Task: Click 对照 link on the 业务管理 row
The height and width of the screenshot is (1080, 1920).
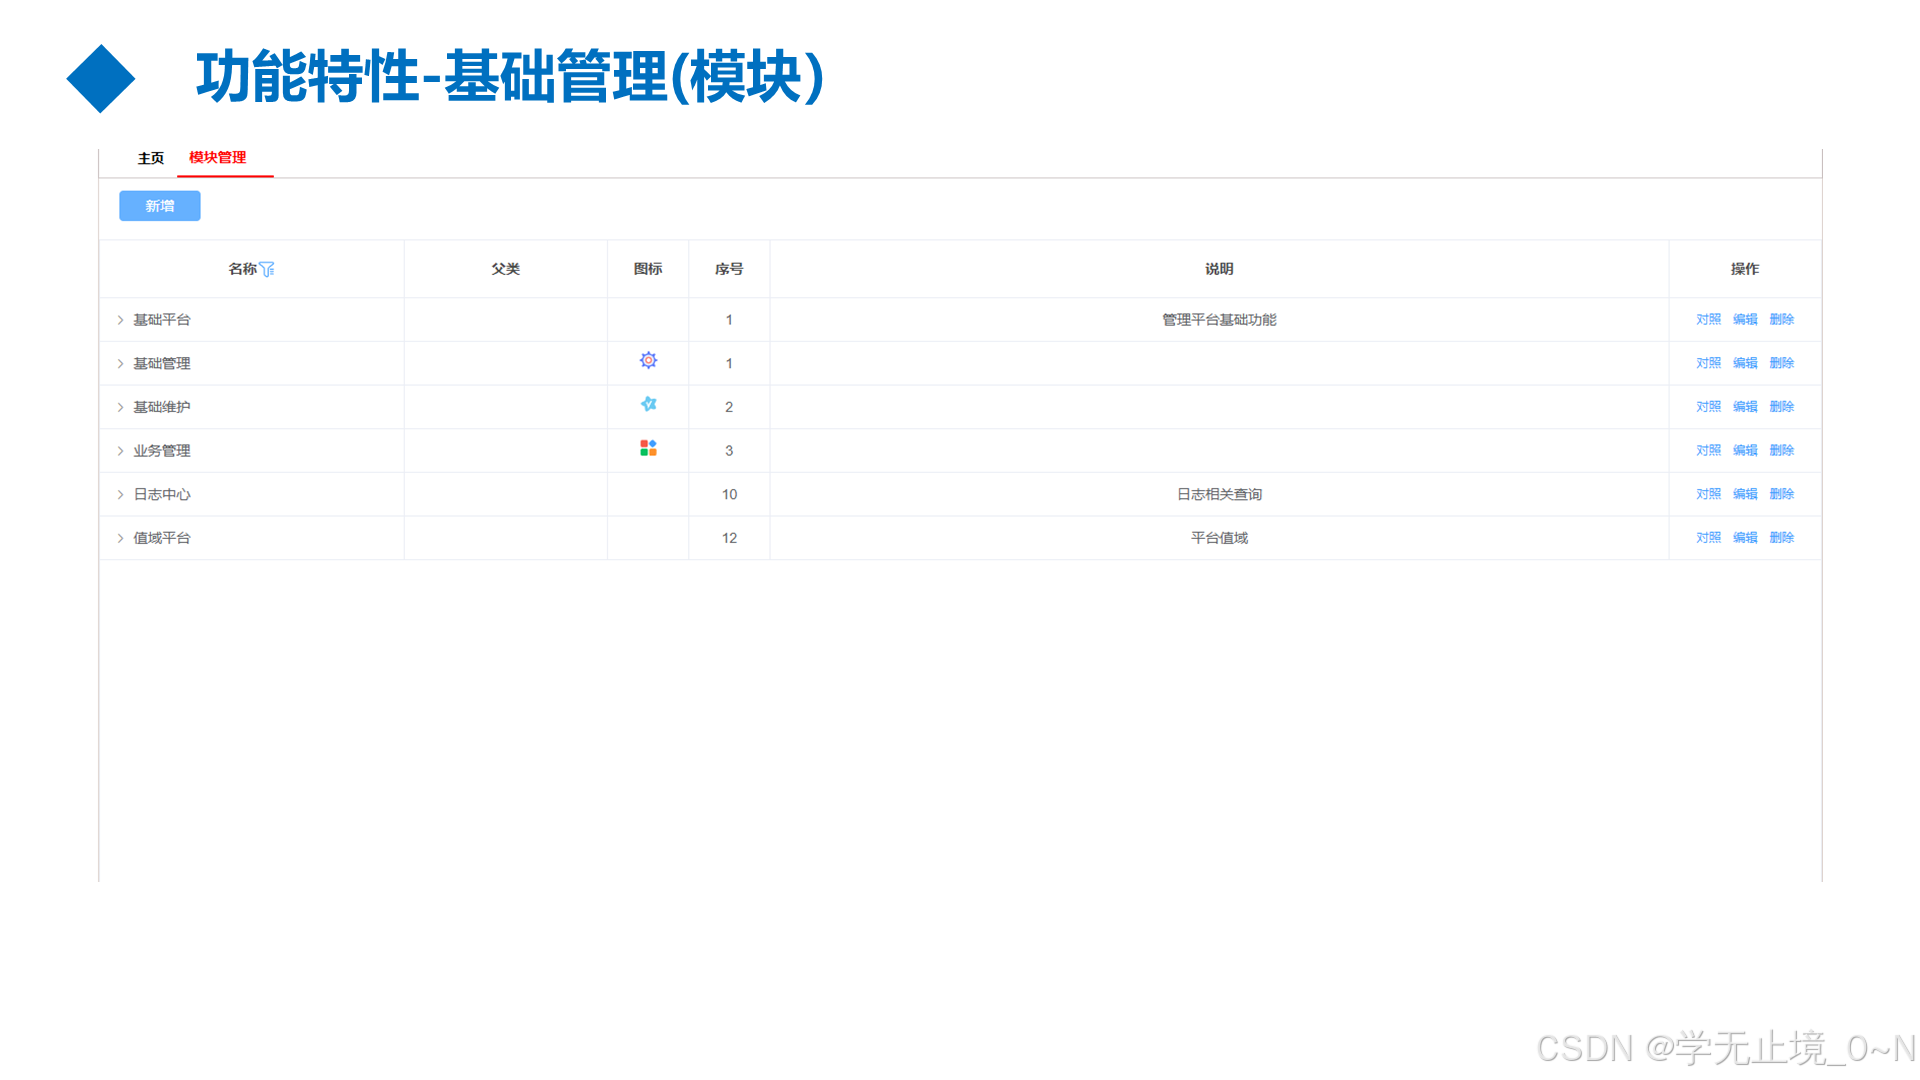Action: click(1708, 450)
